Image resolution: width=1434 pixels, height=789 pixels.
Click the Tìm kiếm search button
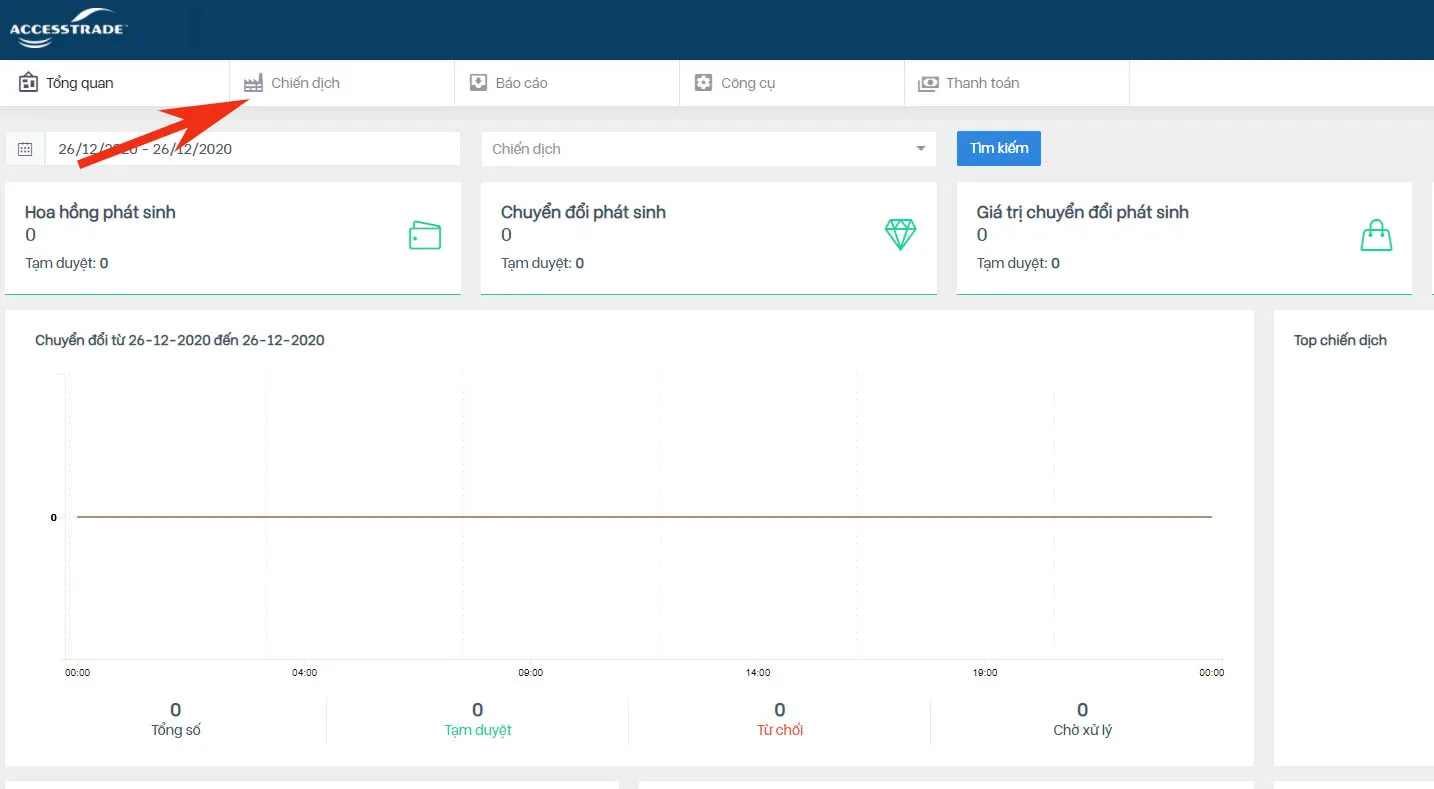[999, 148]
